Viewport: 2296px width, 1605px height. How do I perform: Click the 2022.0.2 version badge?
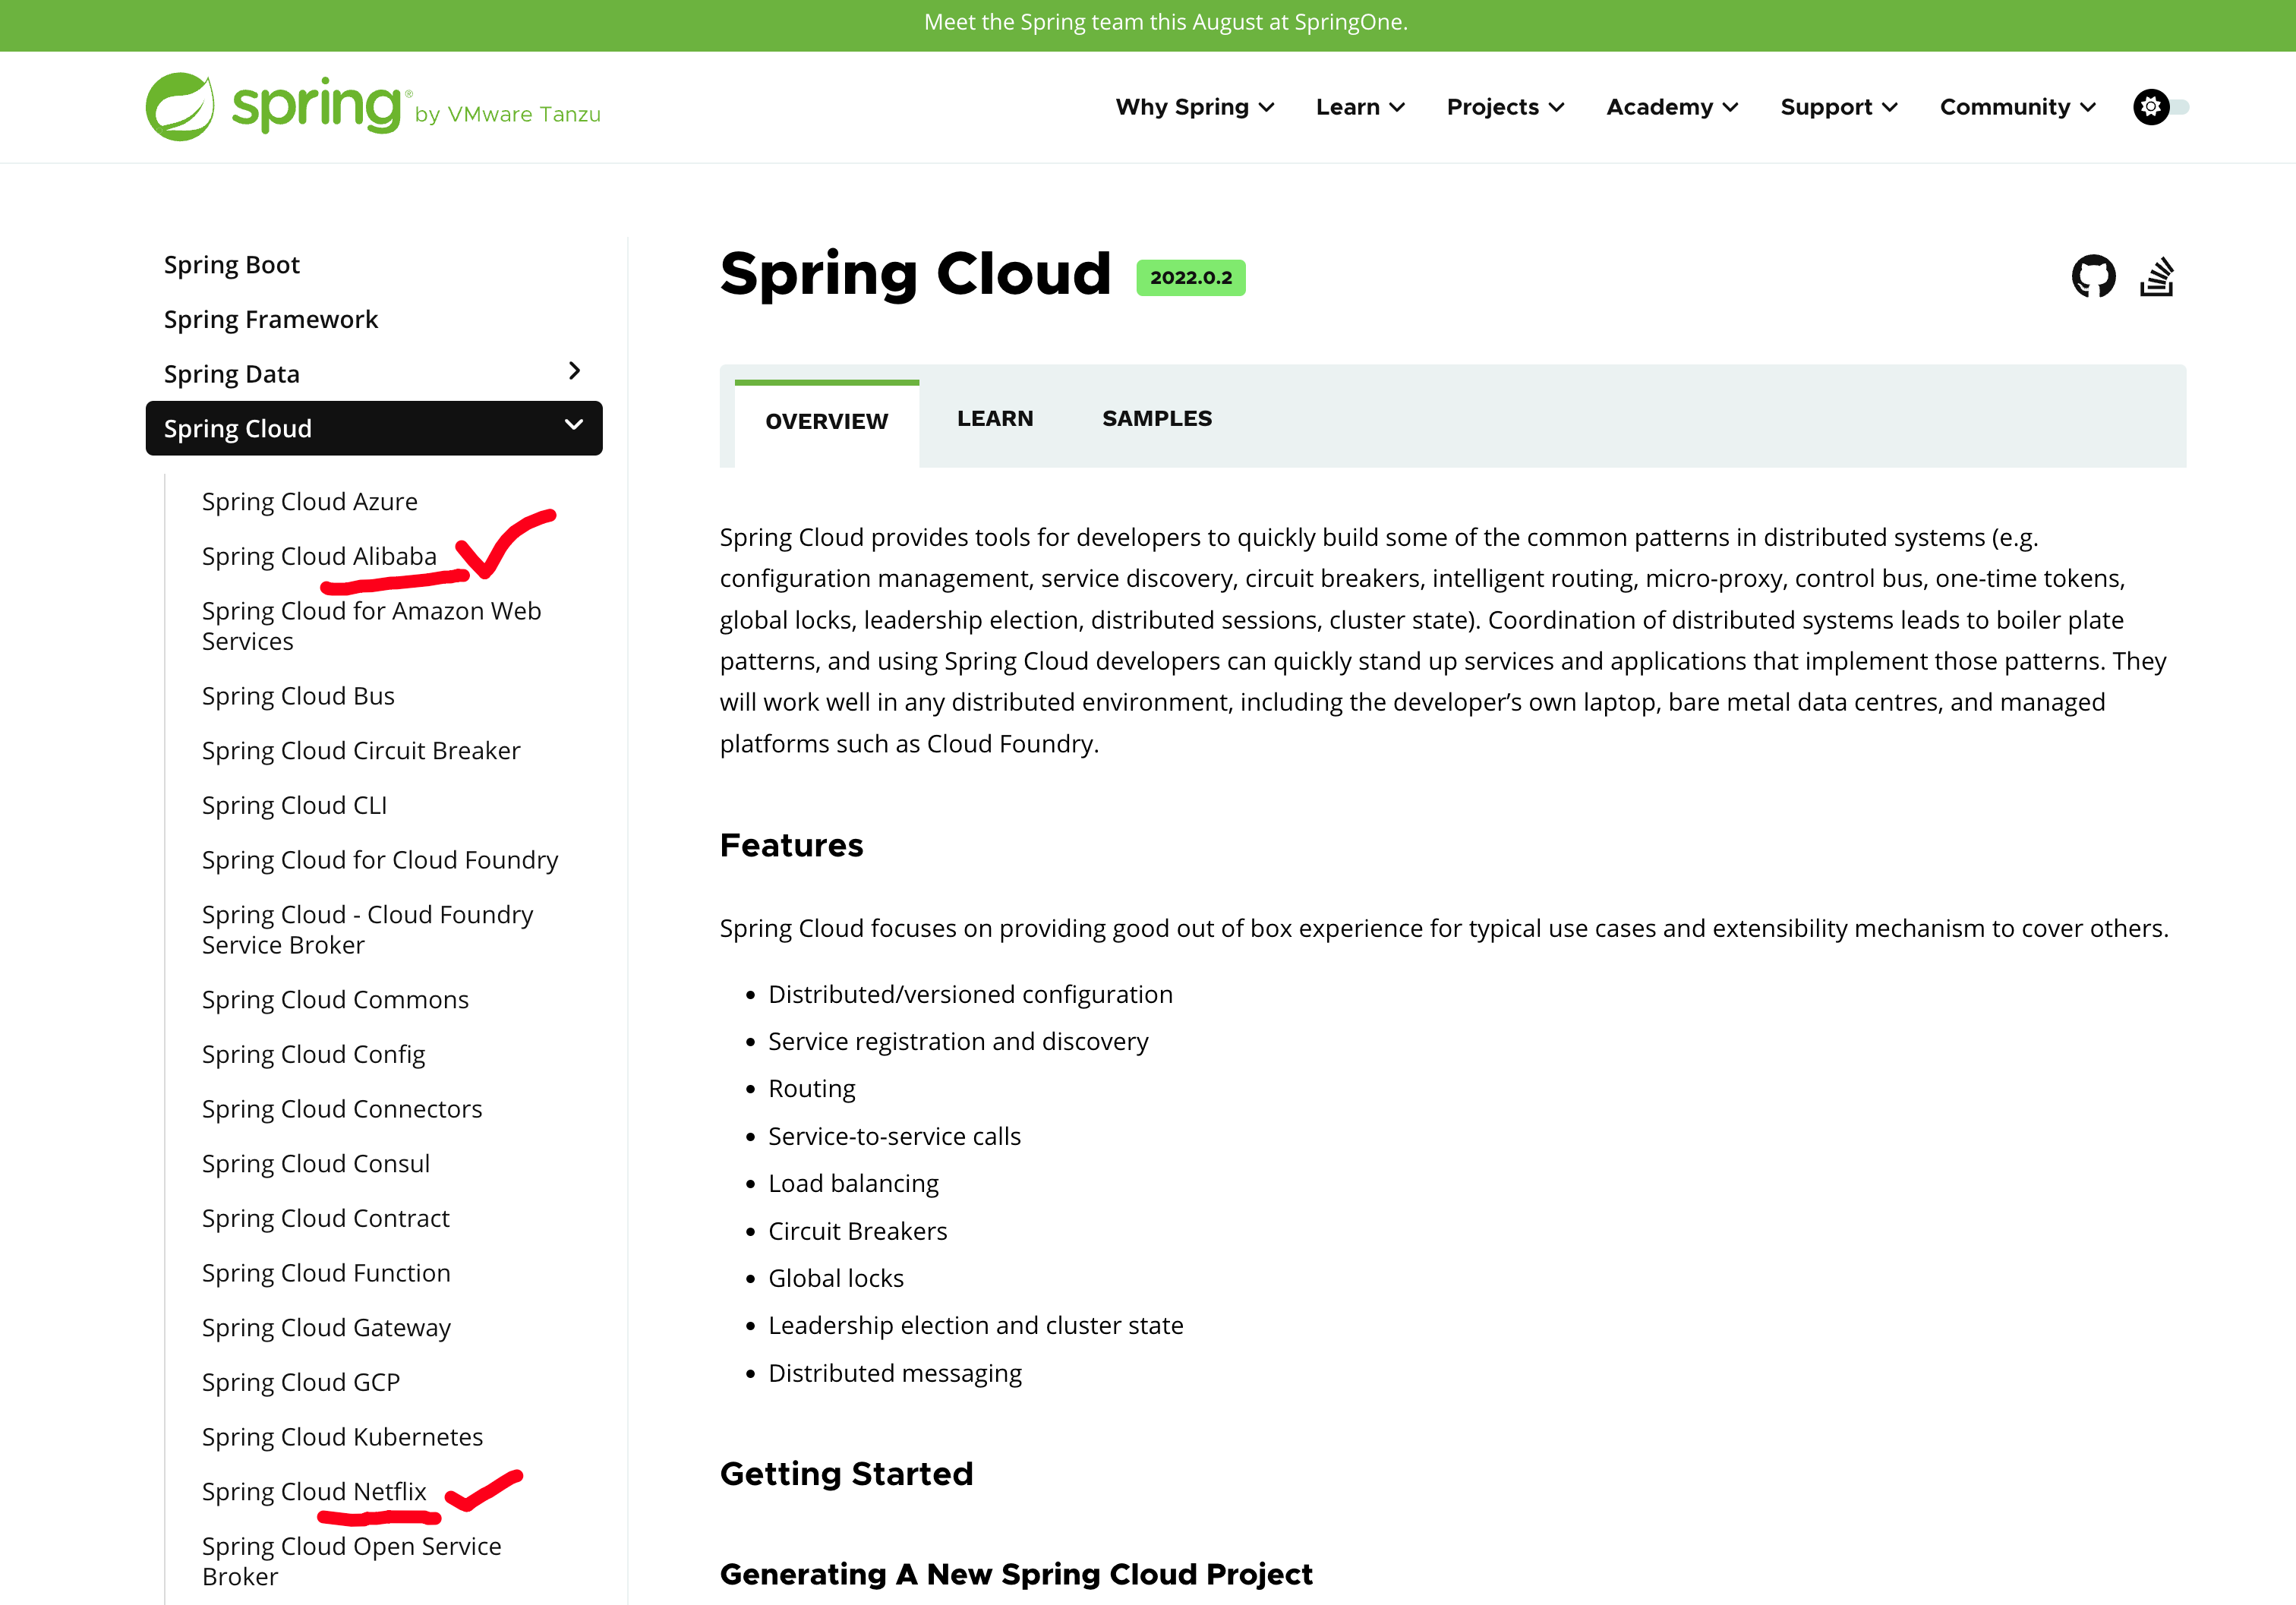click(1190, 278)
